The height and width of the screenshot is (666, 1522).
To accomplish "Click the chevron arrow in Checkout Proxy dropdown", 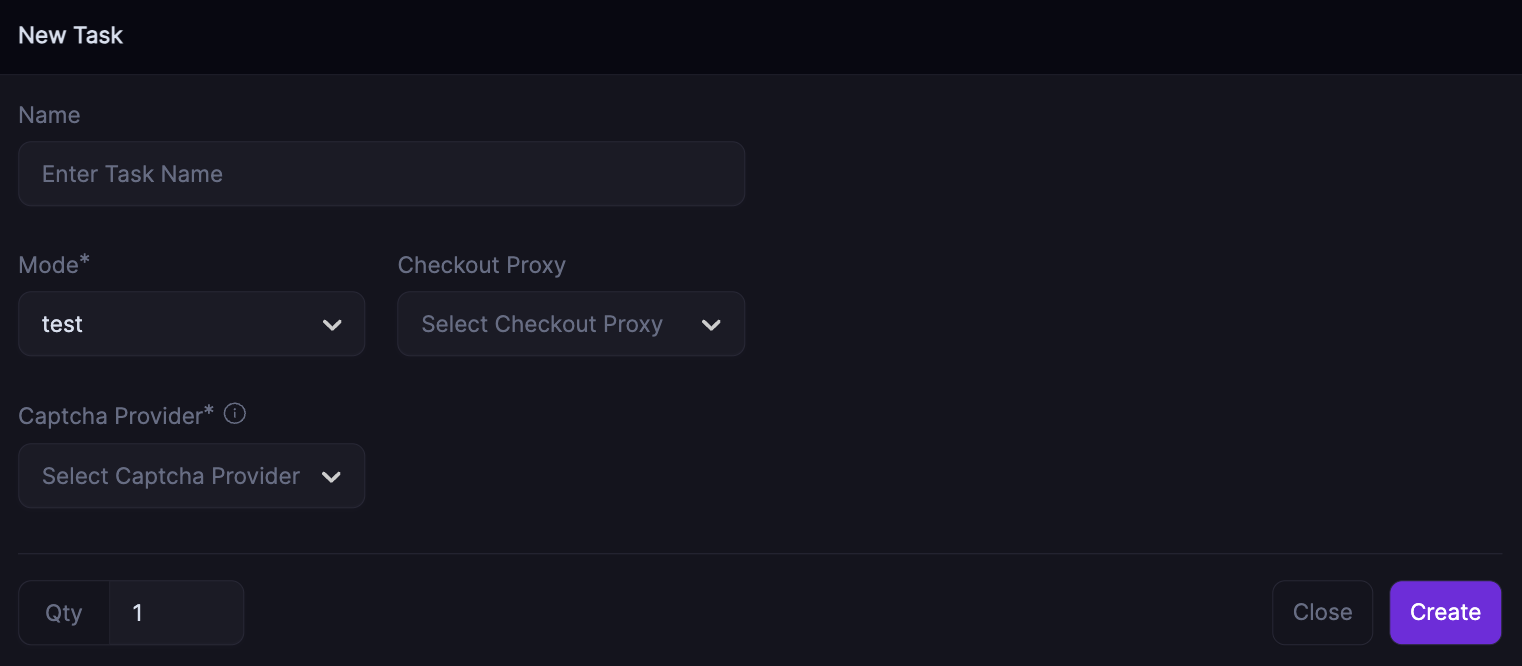I will pyautogui.click(x=711, y=325).
